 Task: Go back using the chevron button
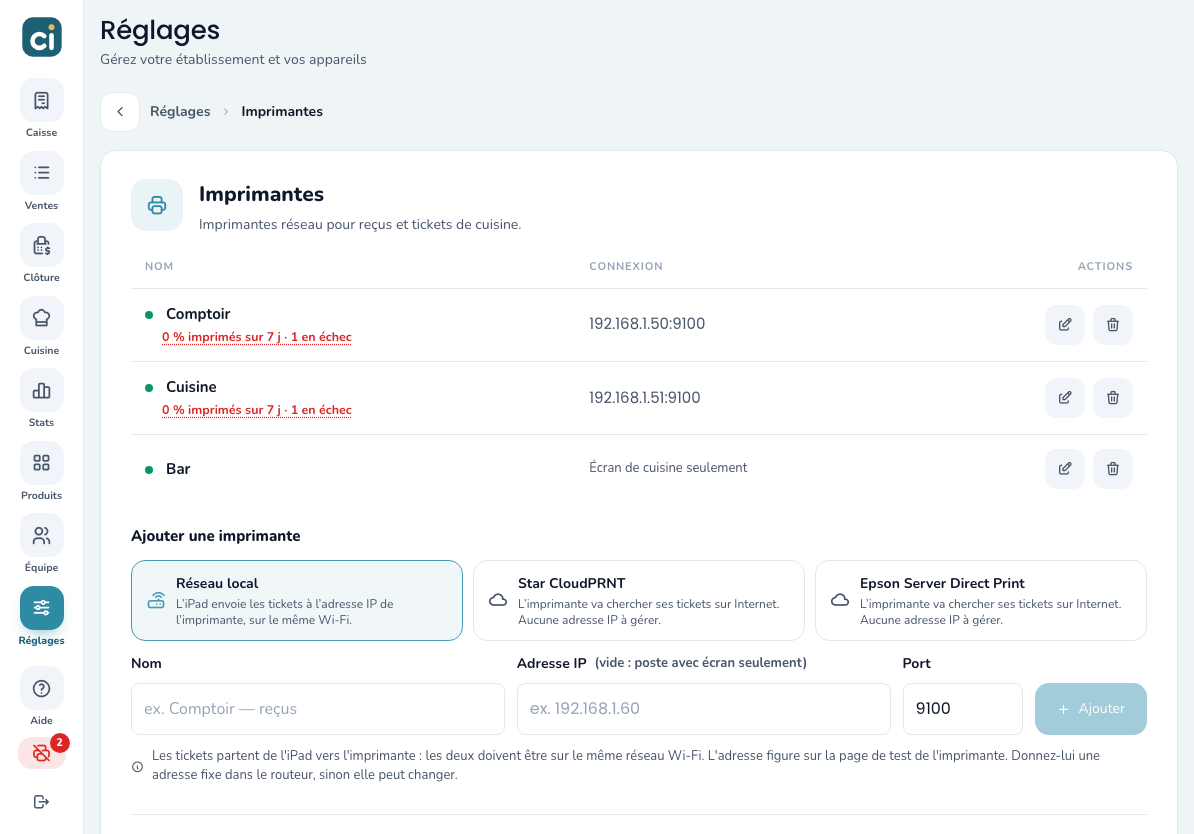pos(120,112)
